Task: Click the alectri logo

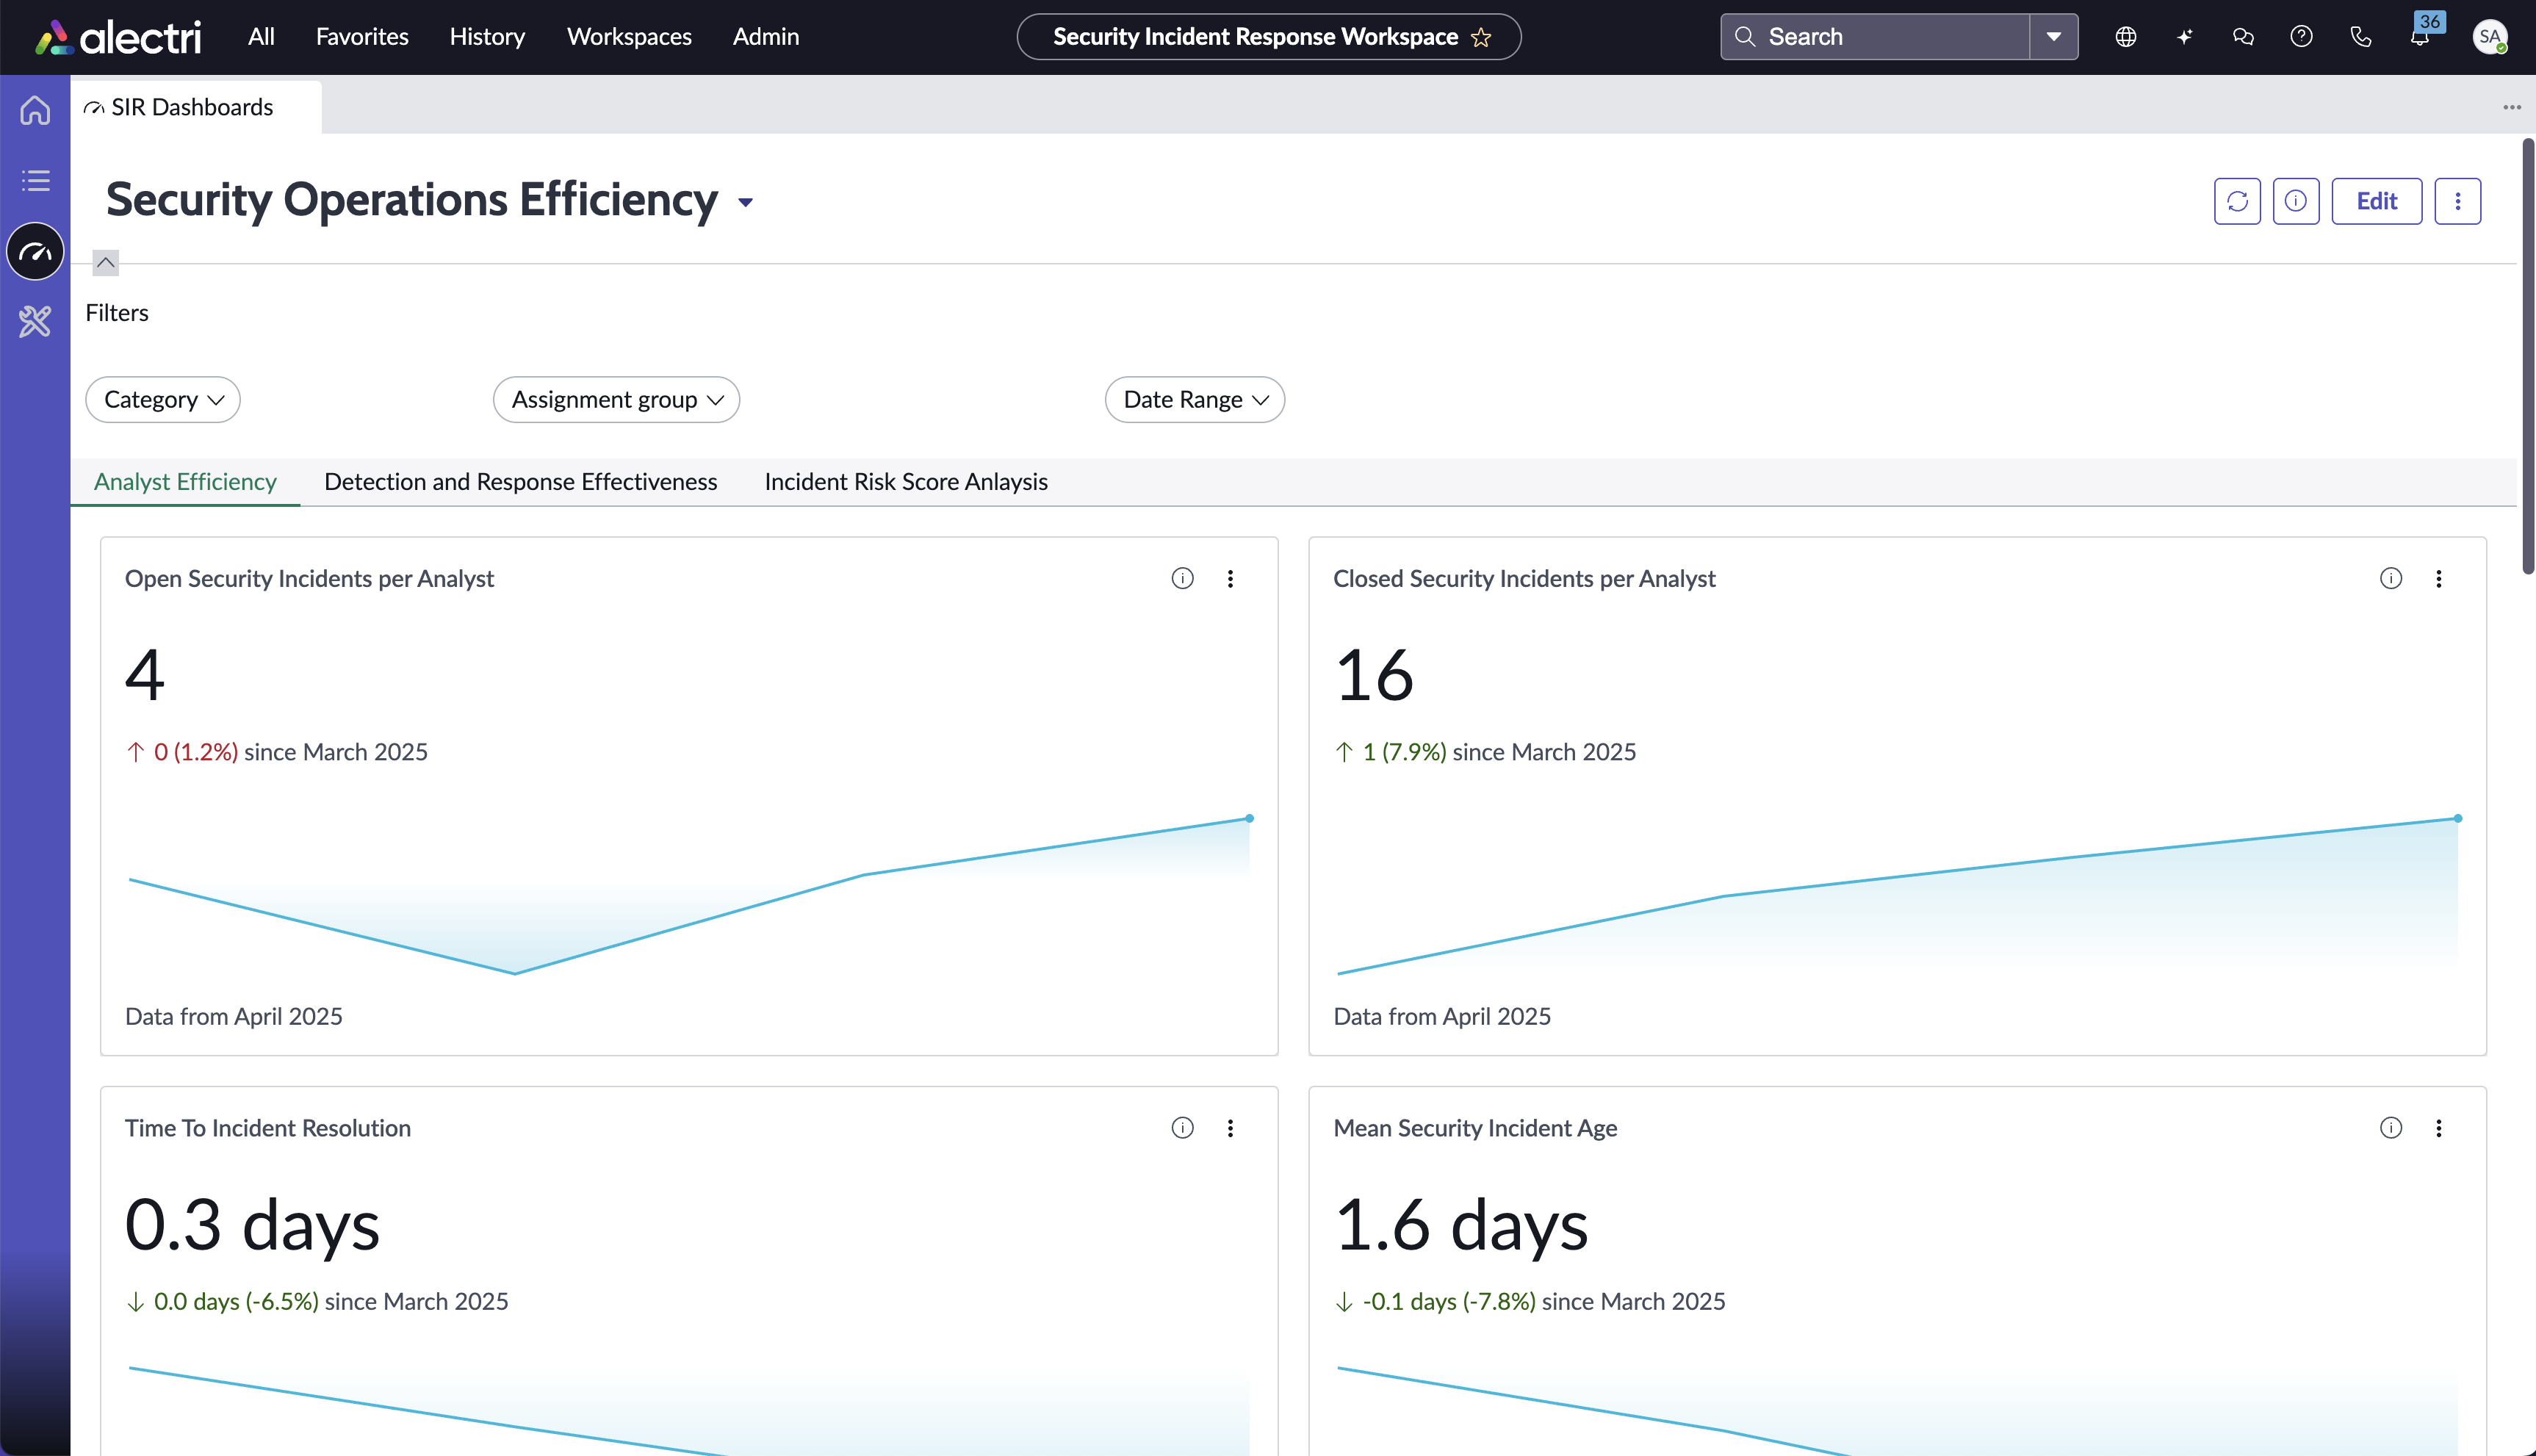Action: click(x=118, y=37)
